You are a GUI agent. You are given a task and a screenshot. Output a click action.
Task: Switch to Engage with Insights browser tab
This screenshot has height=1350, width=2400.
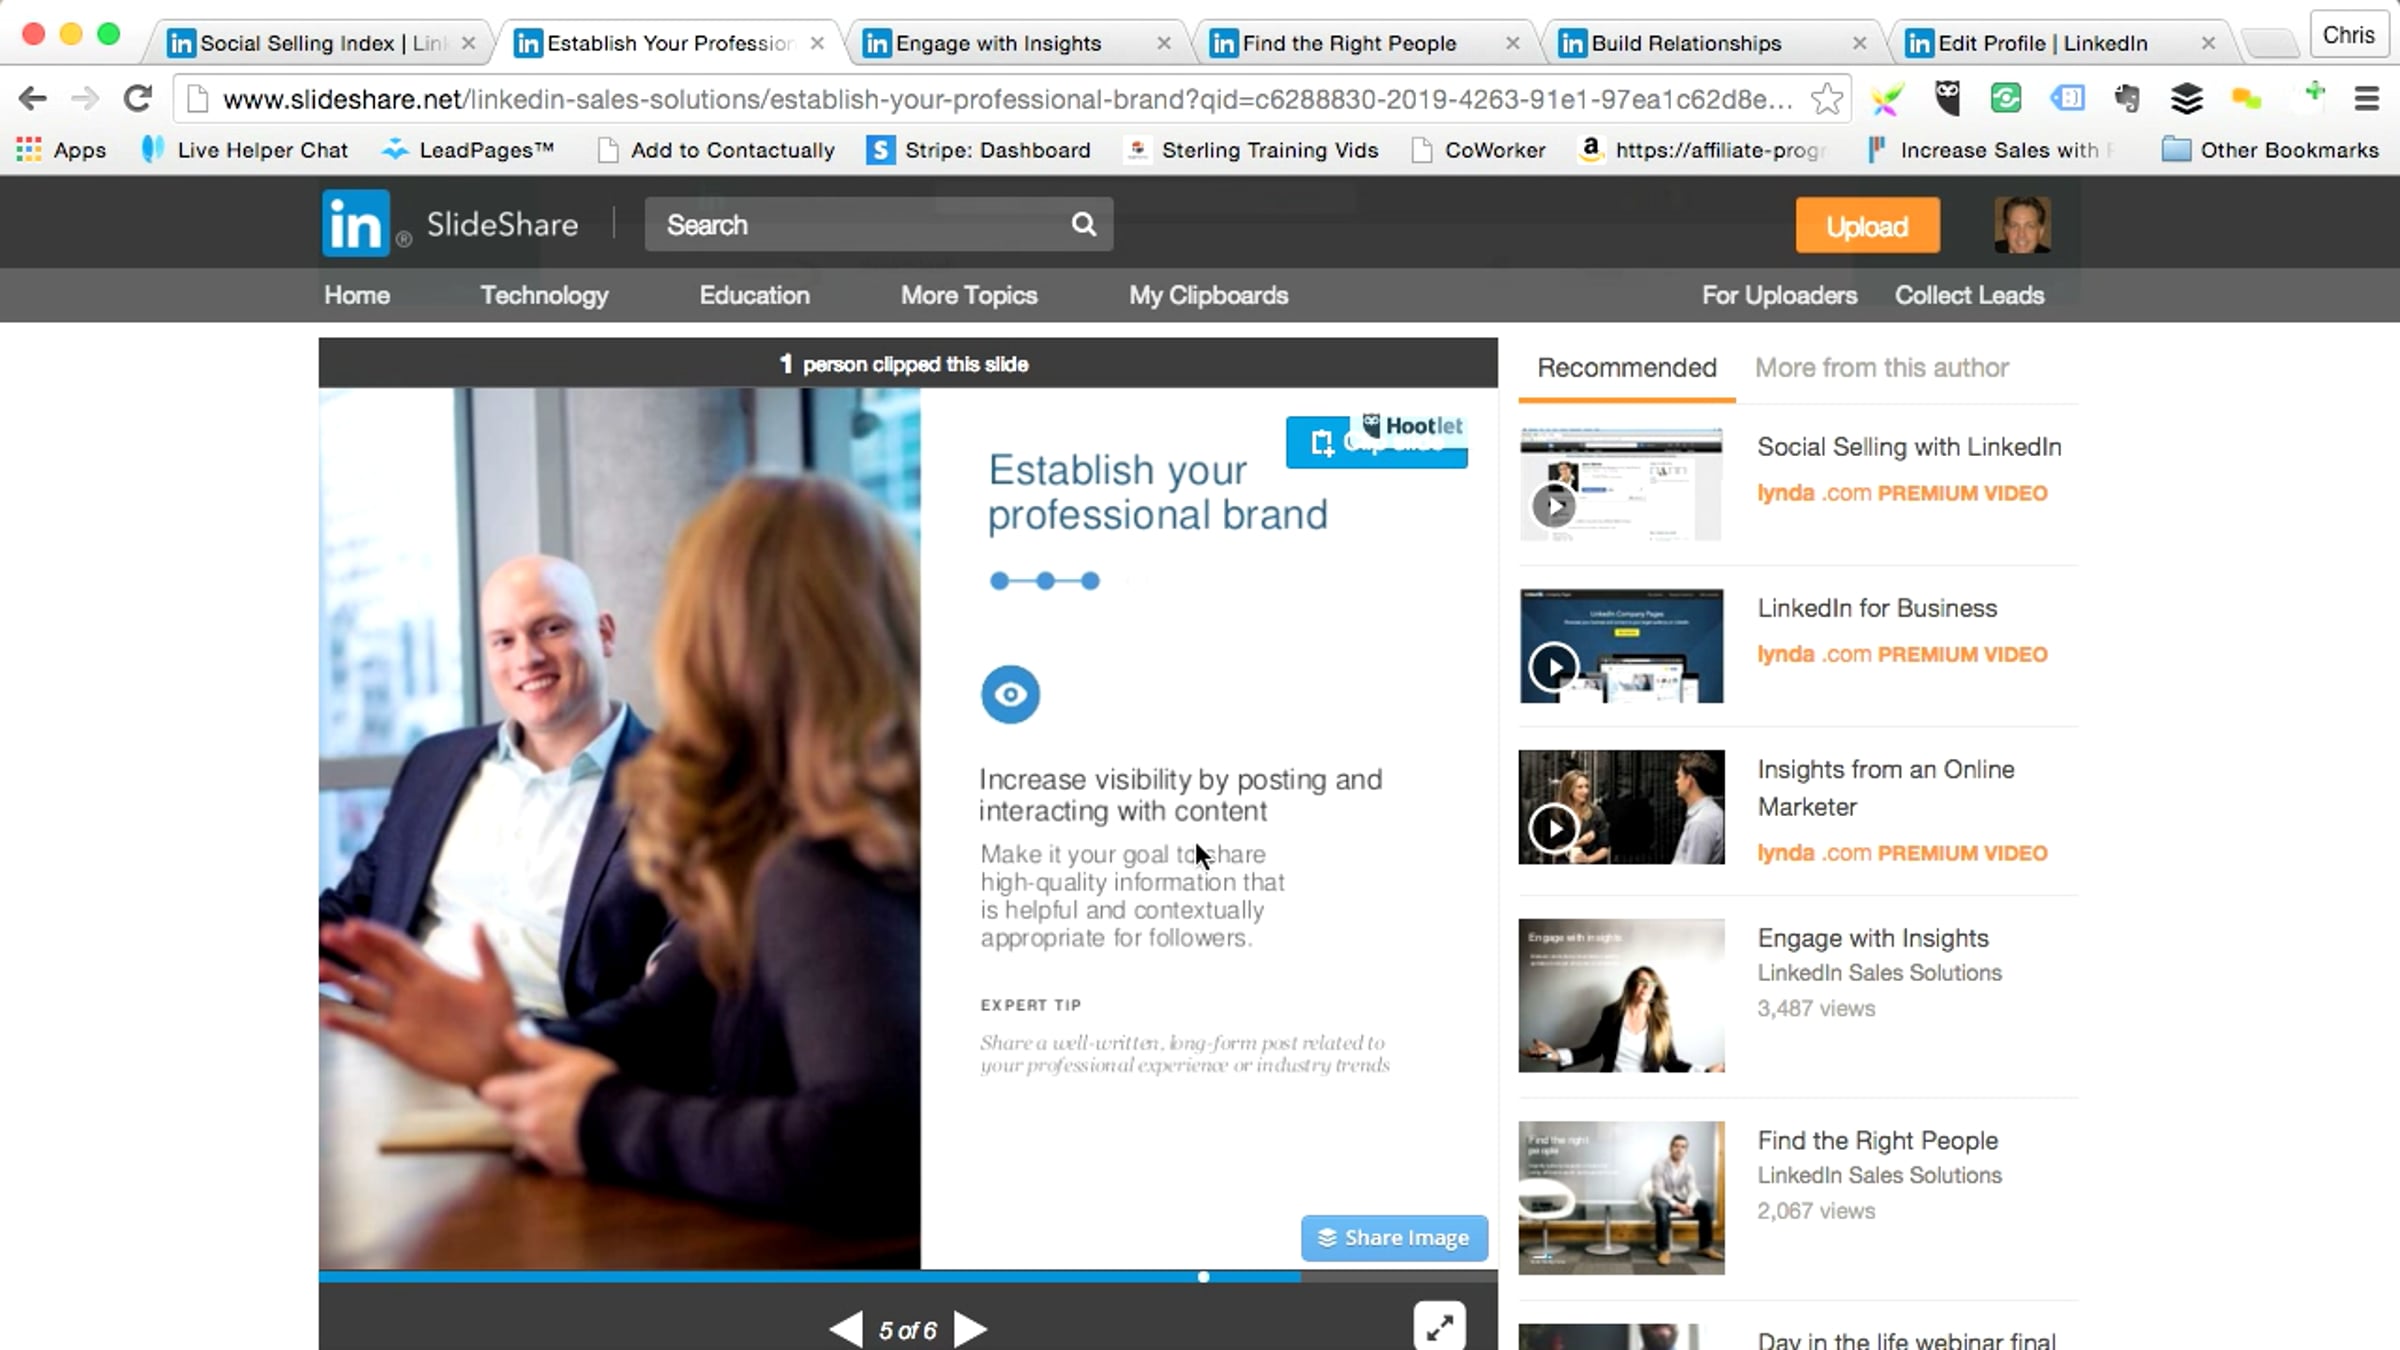(997, 43)
